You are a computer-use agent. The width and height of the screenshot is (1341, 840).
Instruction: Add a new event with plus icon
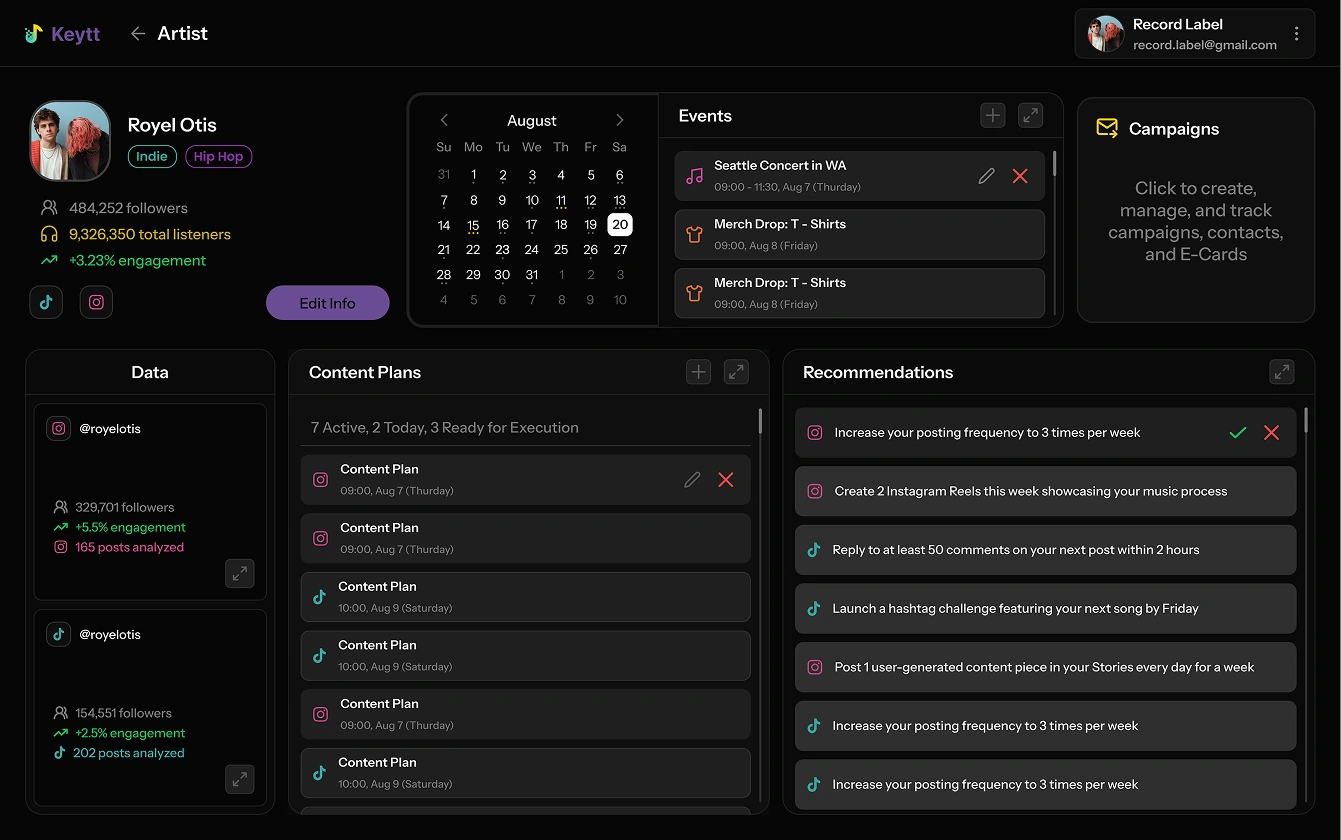coord(992,116)
